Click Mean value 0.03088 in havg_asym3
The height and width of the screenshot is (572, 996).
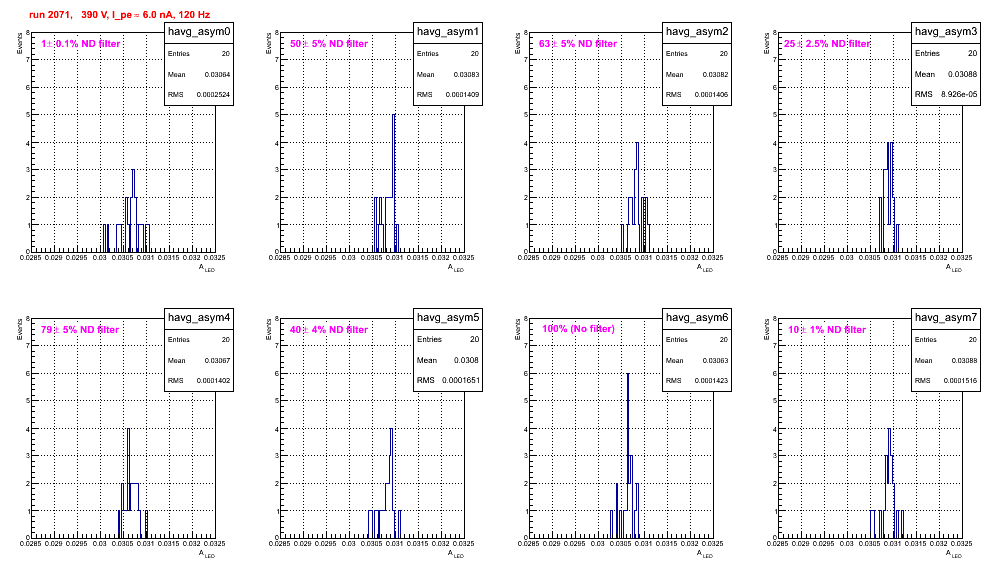click(x=962, y=74)
